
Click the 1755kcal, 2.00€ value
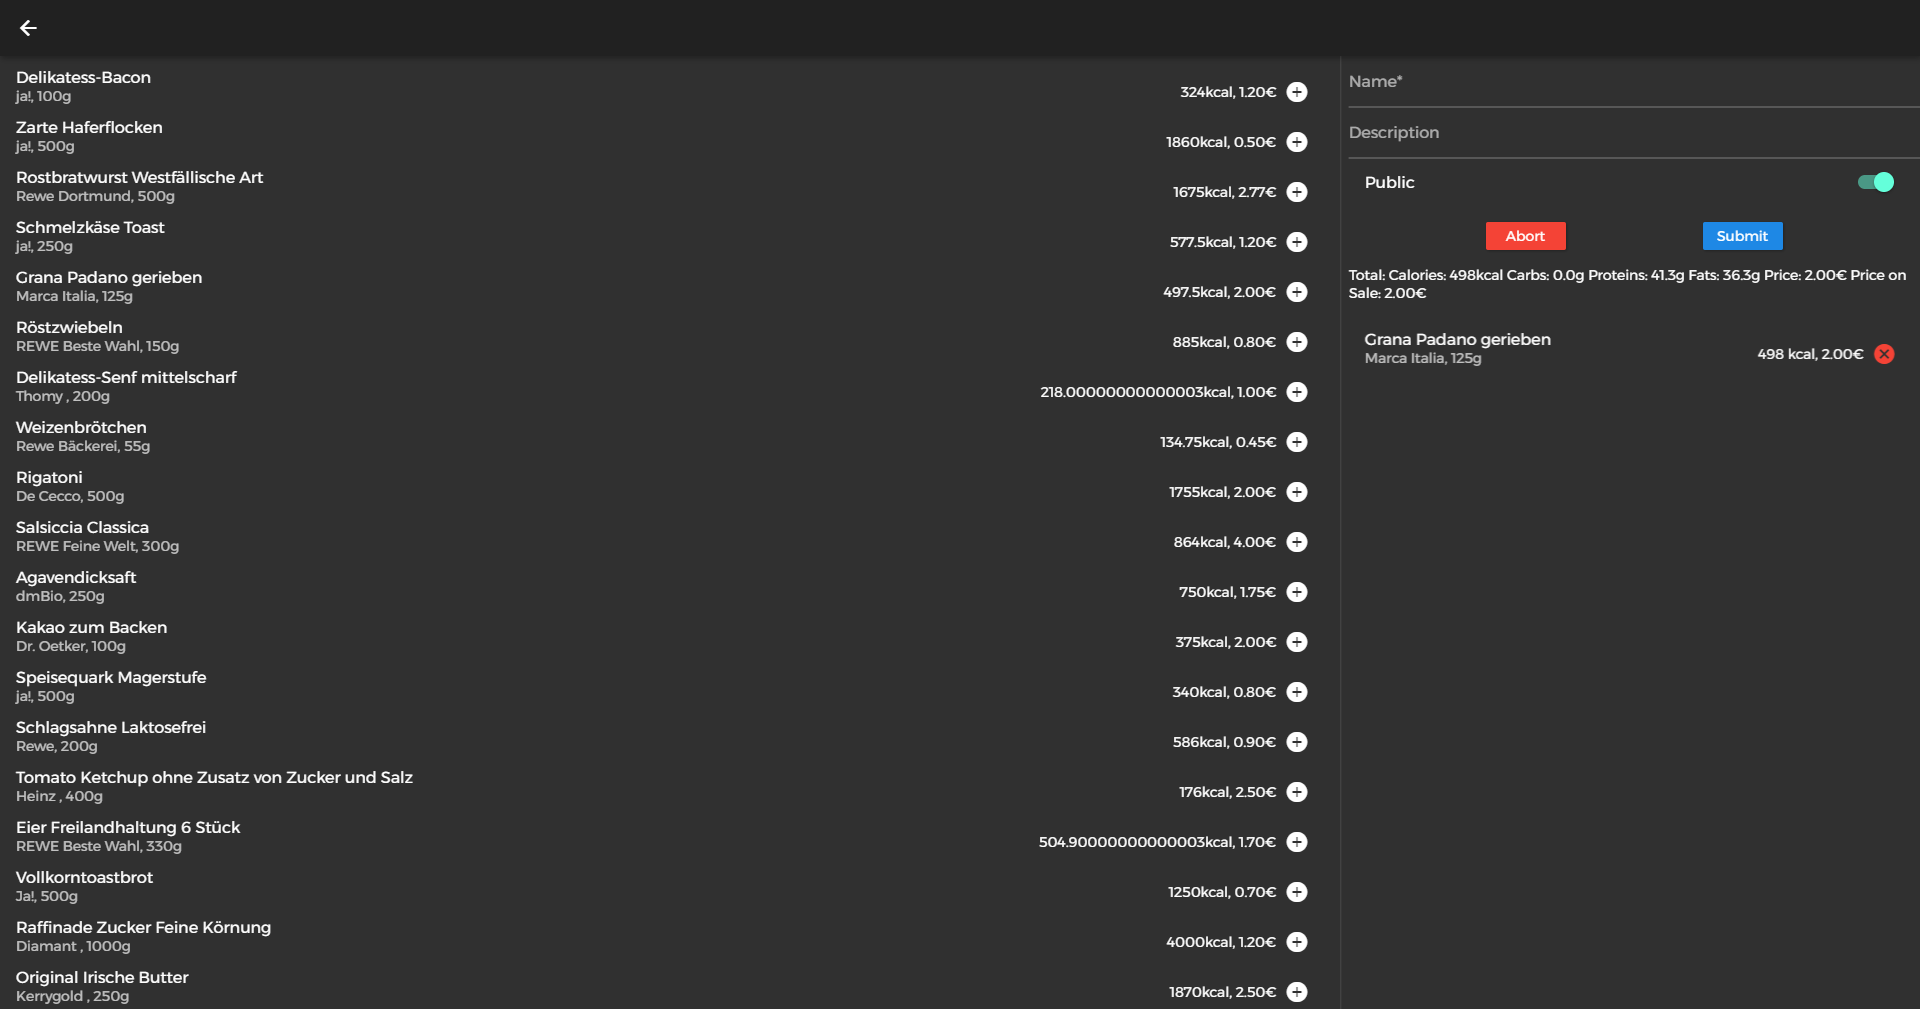pyautogui.click(x=1223, y=492)
